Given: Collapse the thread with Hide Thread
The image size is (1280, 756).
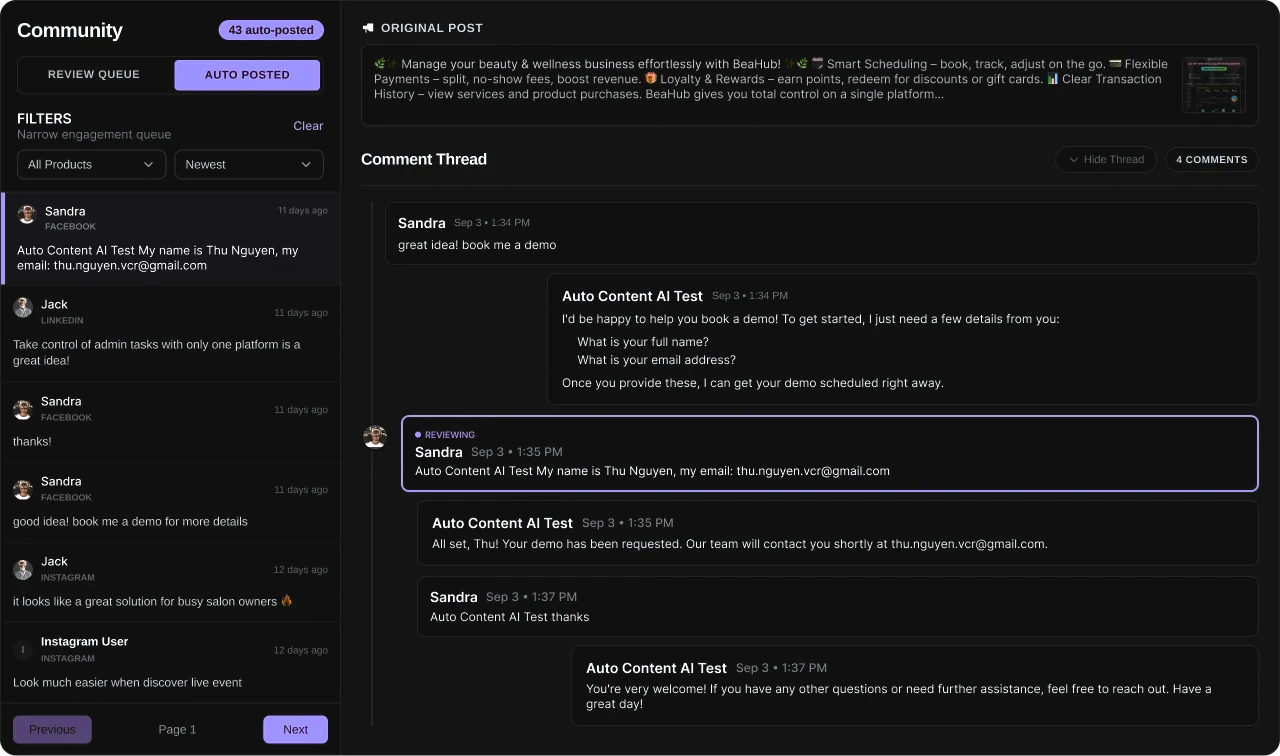Looking at the screenshot, I should pyautogui.click(x=1106, y=159).
